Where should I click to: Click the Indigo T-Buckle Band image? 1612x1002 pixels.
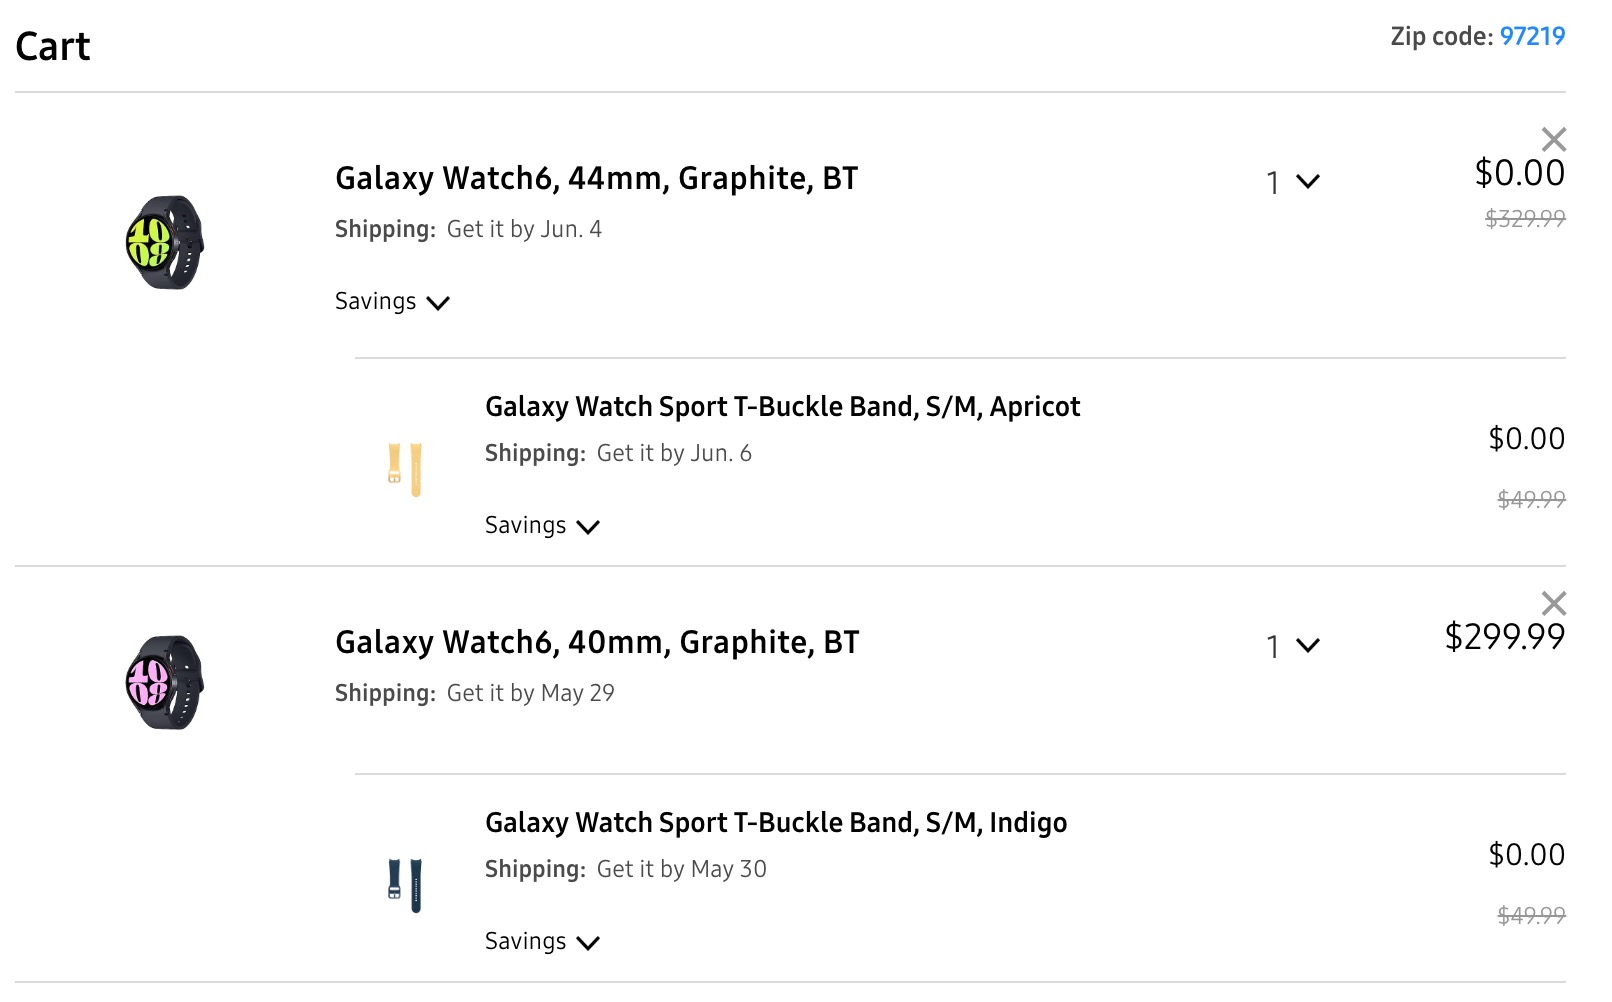405,885
